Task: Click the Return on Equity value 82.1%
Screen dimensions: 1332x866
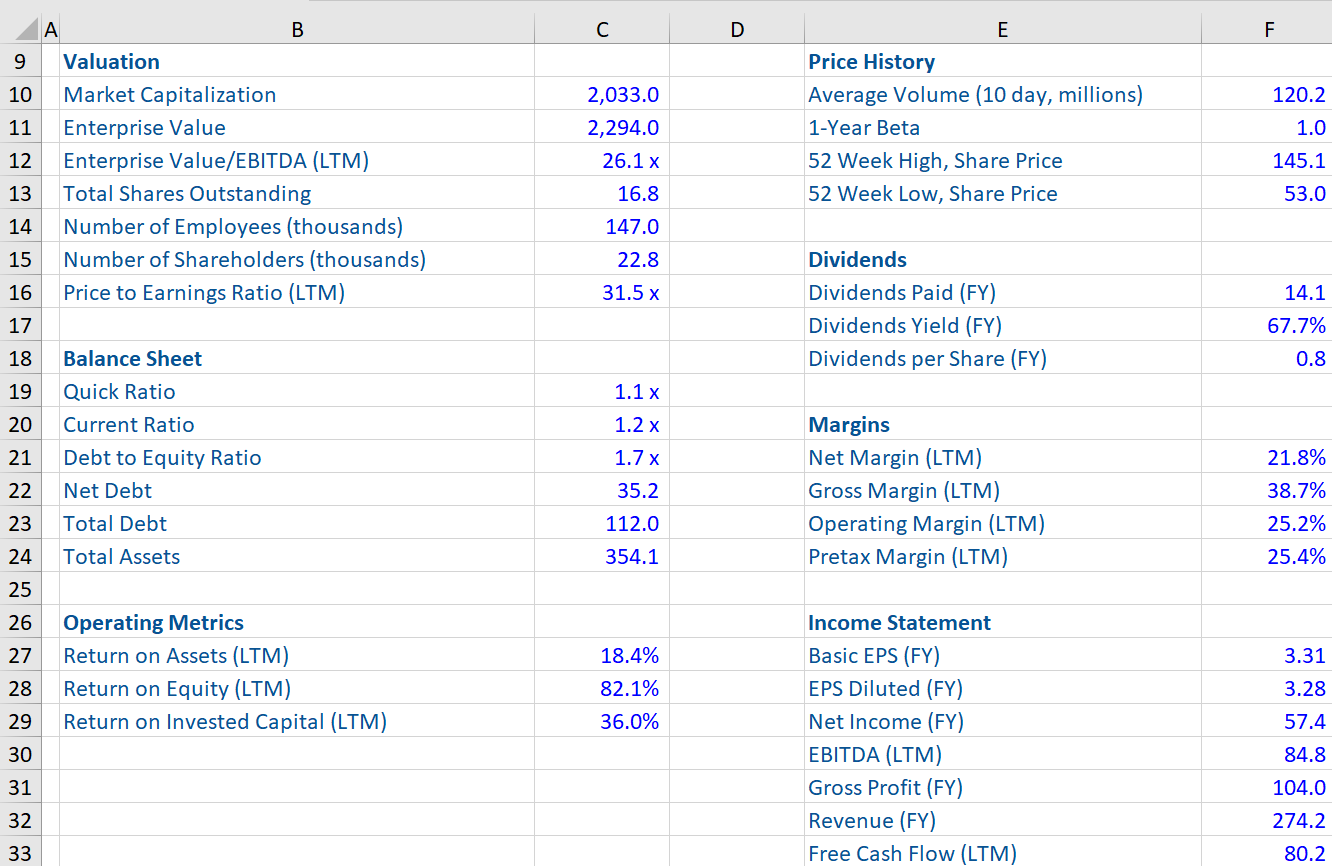Action: click(629, 689)
